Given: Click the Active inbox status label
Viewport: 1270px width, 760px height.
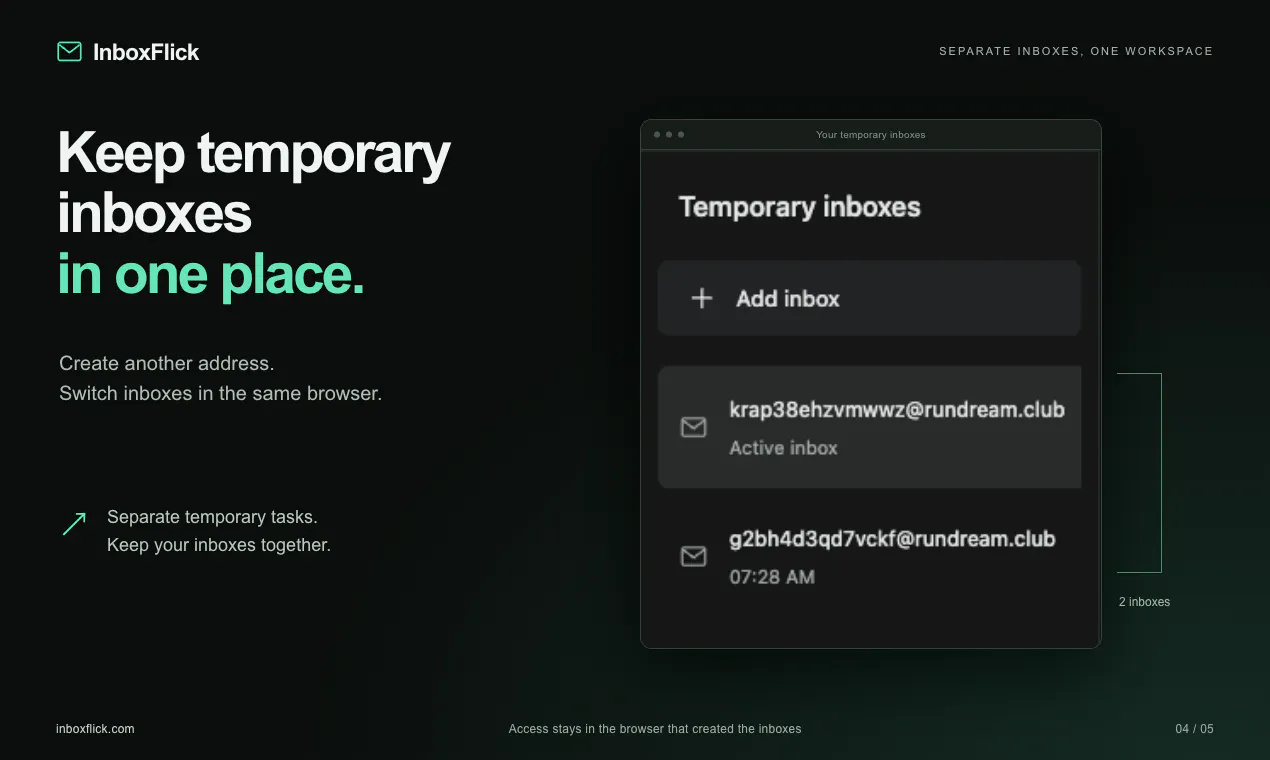Looking at the screenshot, I should tap(783, 448).
